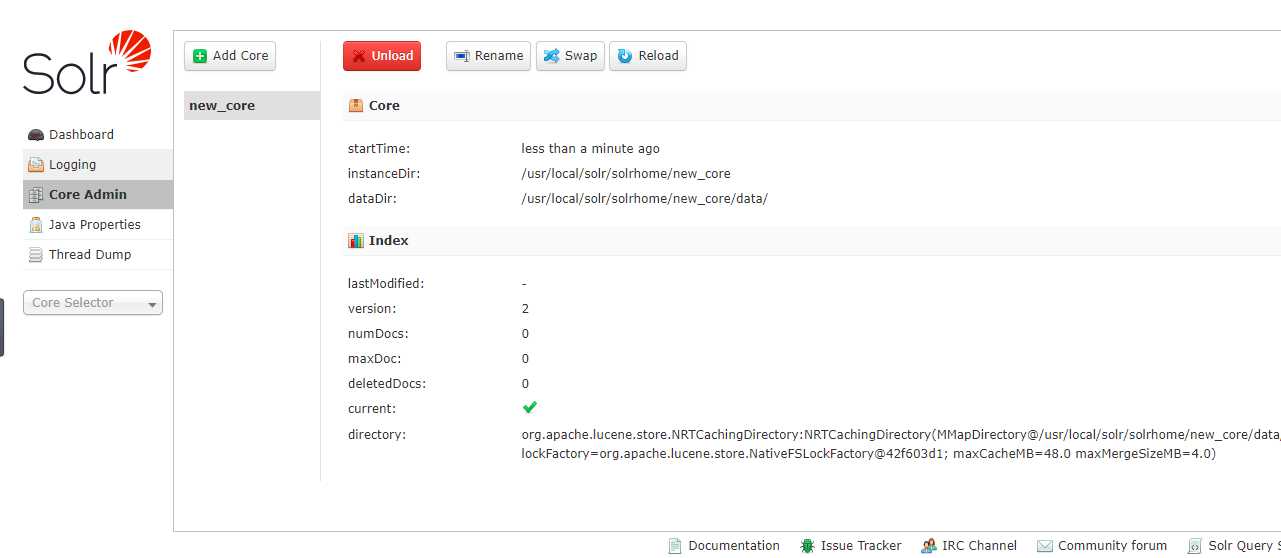This screenshot has width=1281, height=558.
Task: Click the Java Properties jar icon
Action: click(x=36, y=225)
